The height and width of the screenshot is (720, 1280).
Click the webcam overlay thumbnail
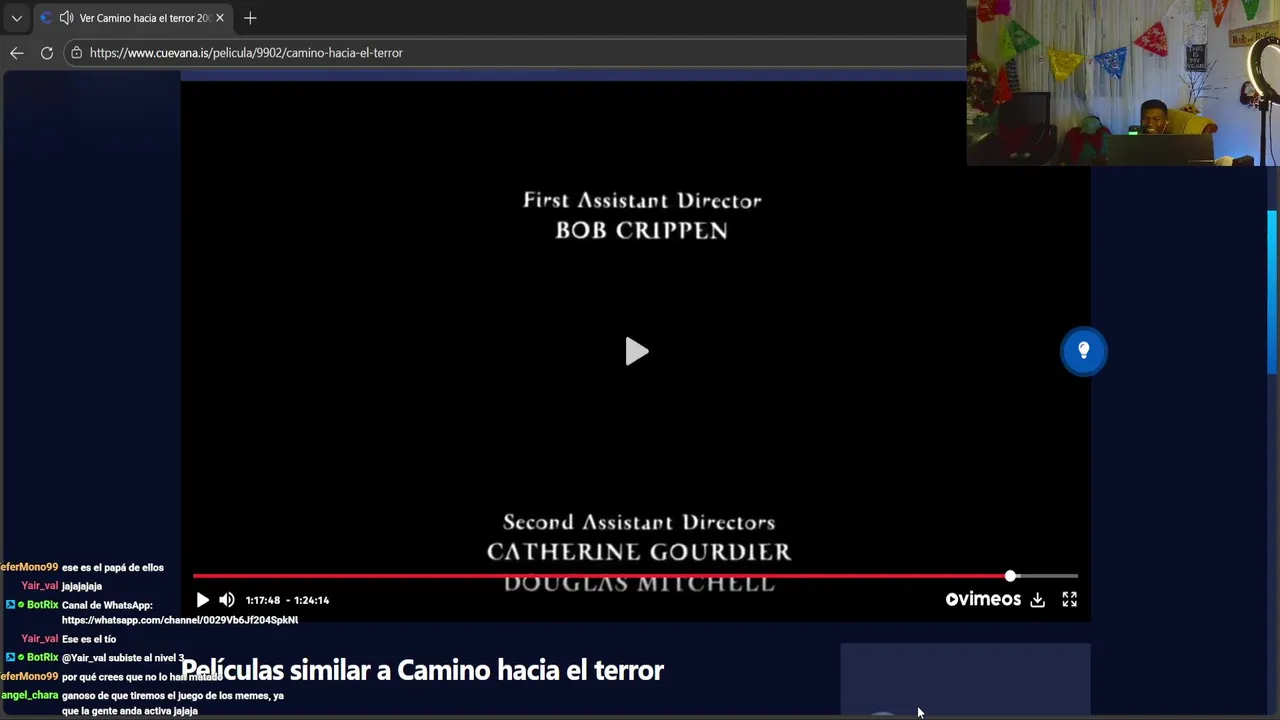tap(1123, 83)
